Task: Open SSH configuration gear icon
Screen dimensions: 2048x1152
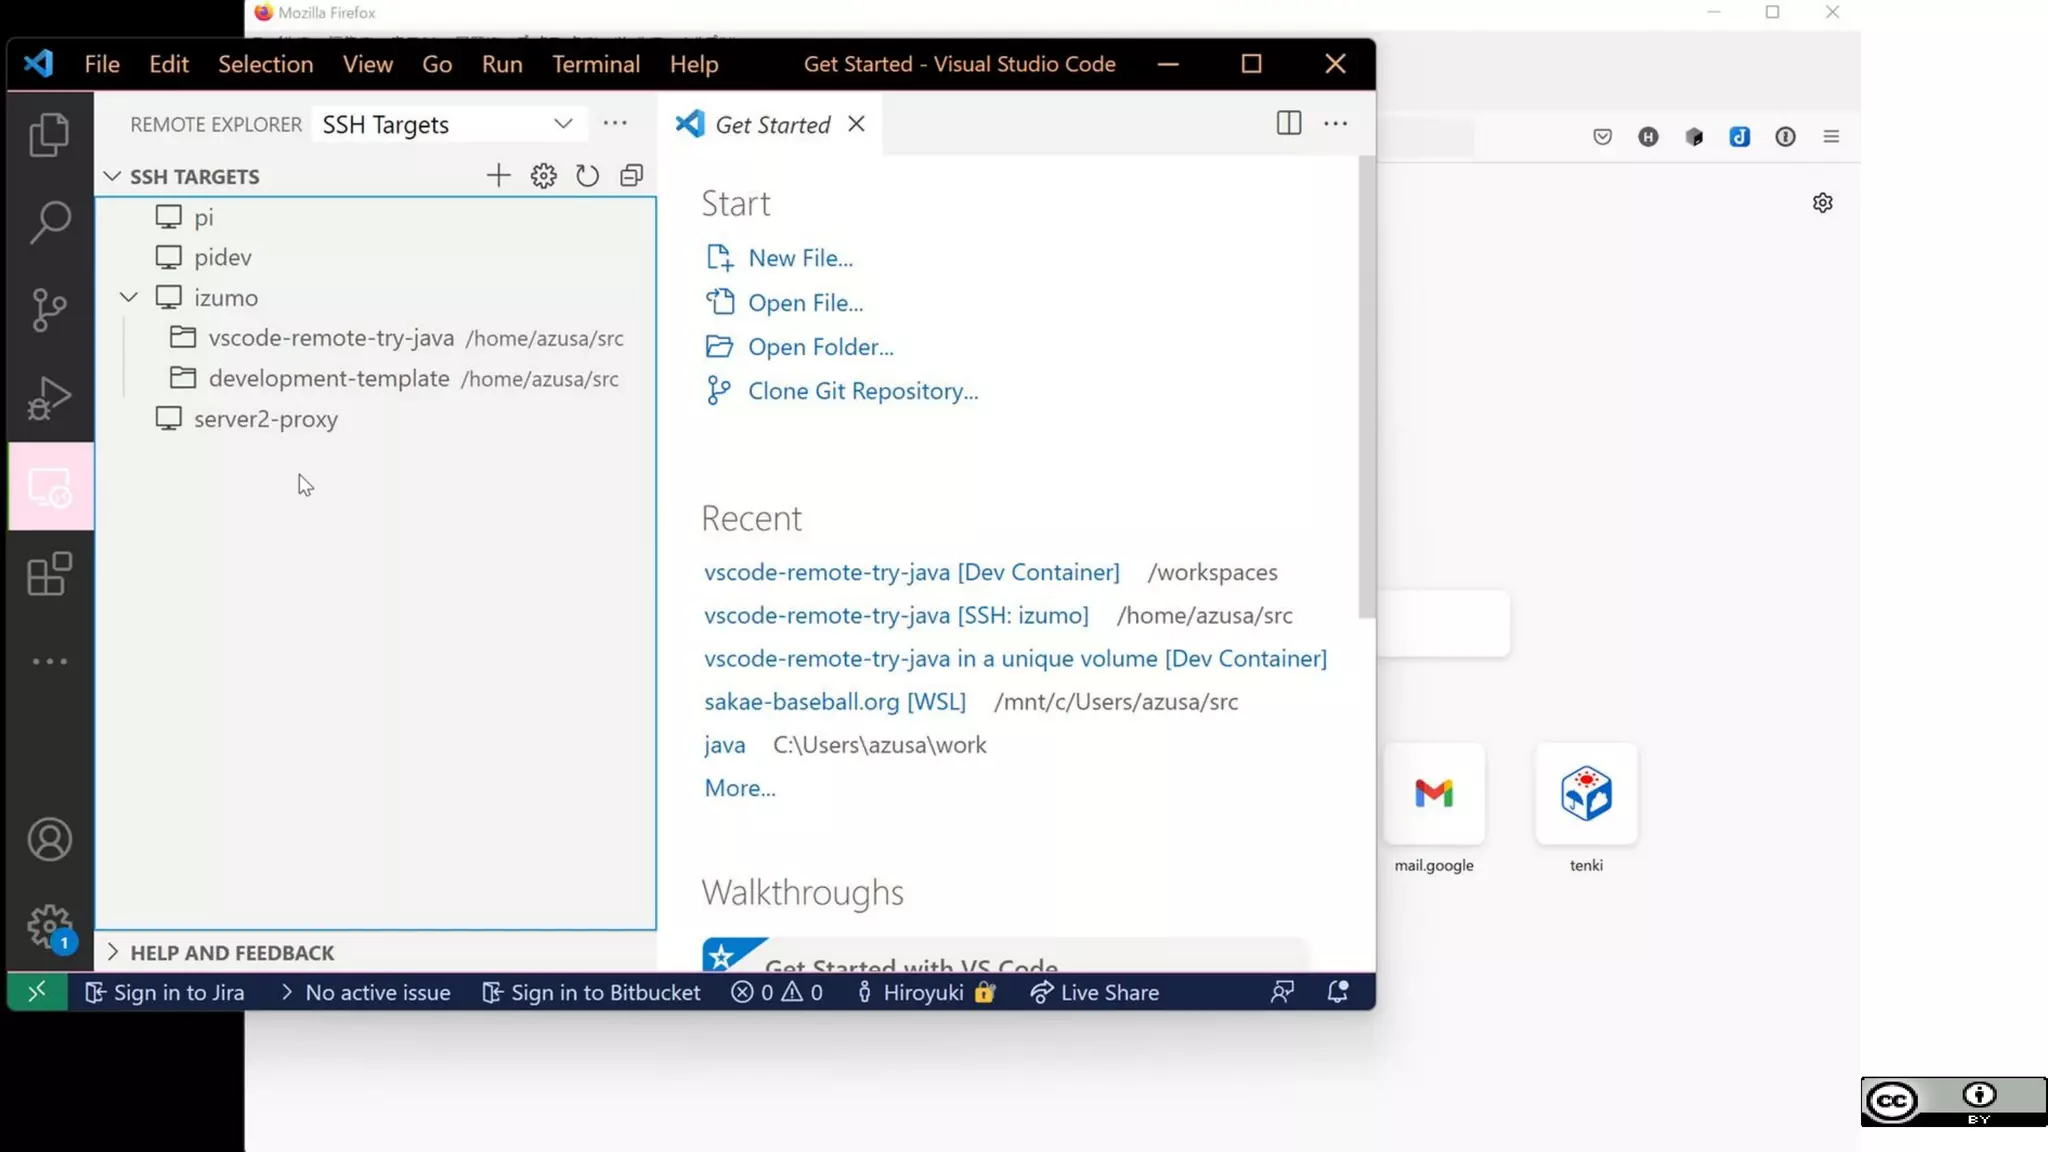Action: 543,176
